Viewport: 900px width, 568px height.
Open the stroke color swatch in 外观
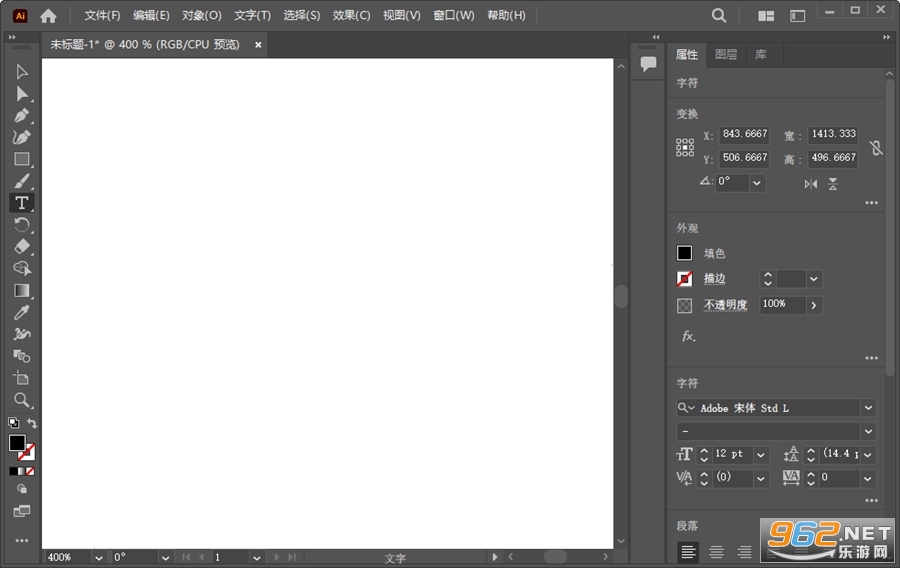684,279
